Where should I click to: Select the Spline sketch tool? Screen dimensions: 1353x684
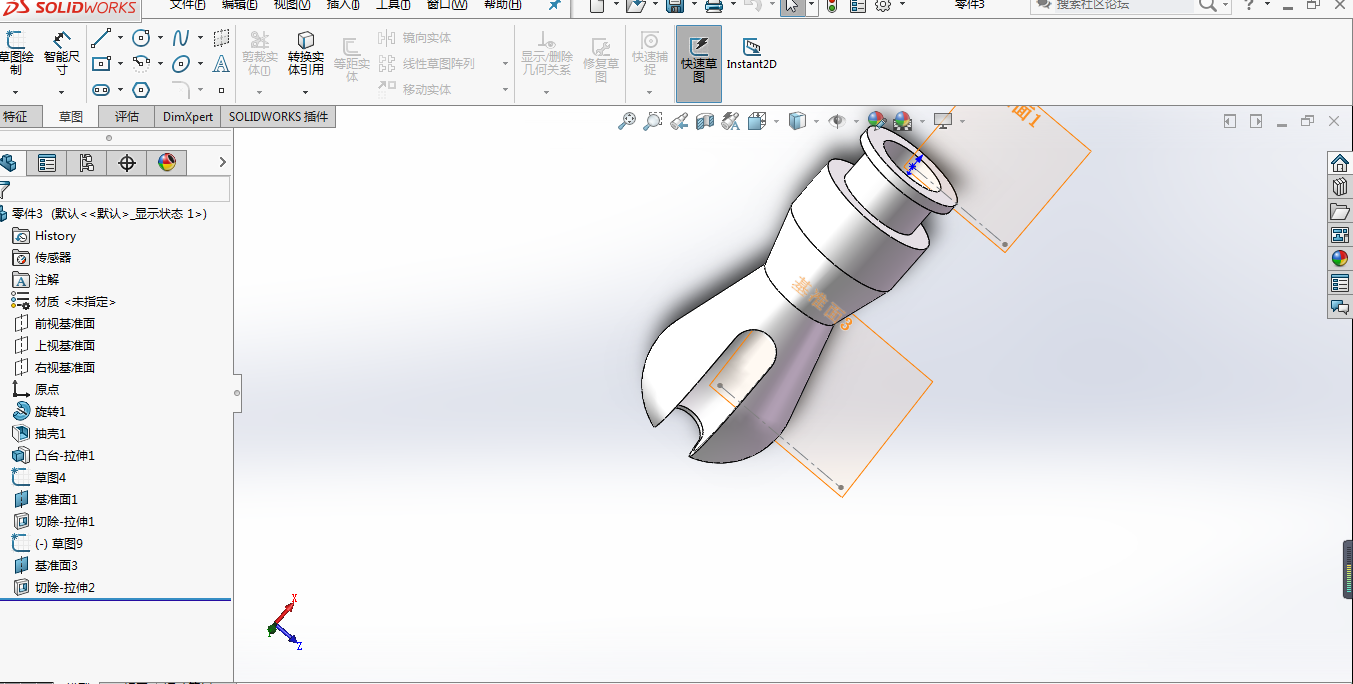[x=181, y=39]
